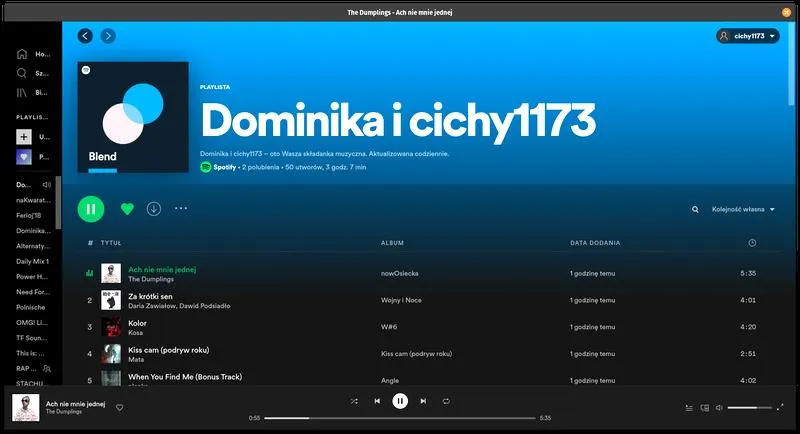Open artist The Dumplings in track row
Image resolution: width=800 pixels, height=434 pixels.
tap(151, 279)
